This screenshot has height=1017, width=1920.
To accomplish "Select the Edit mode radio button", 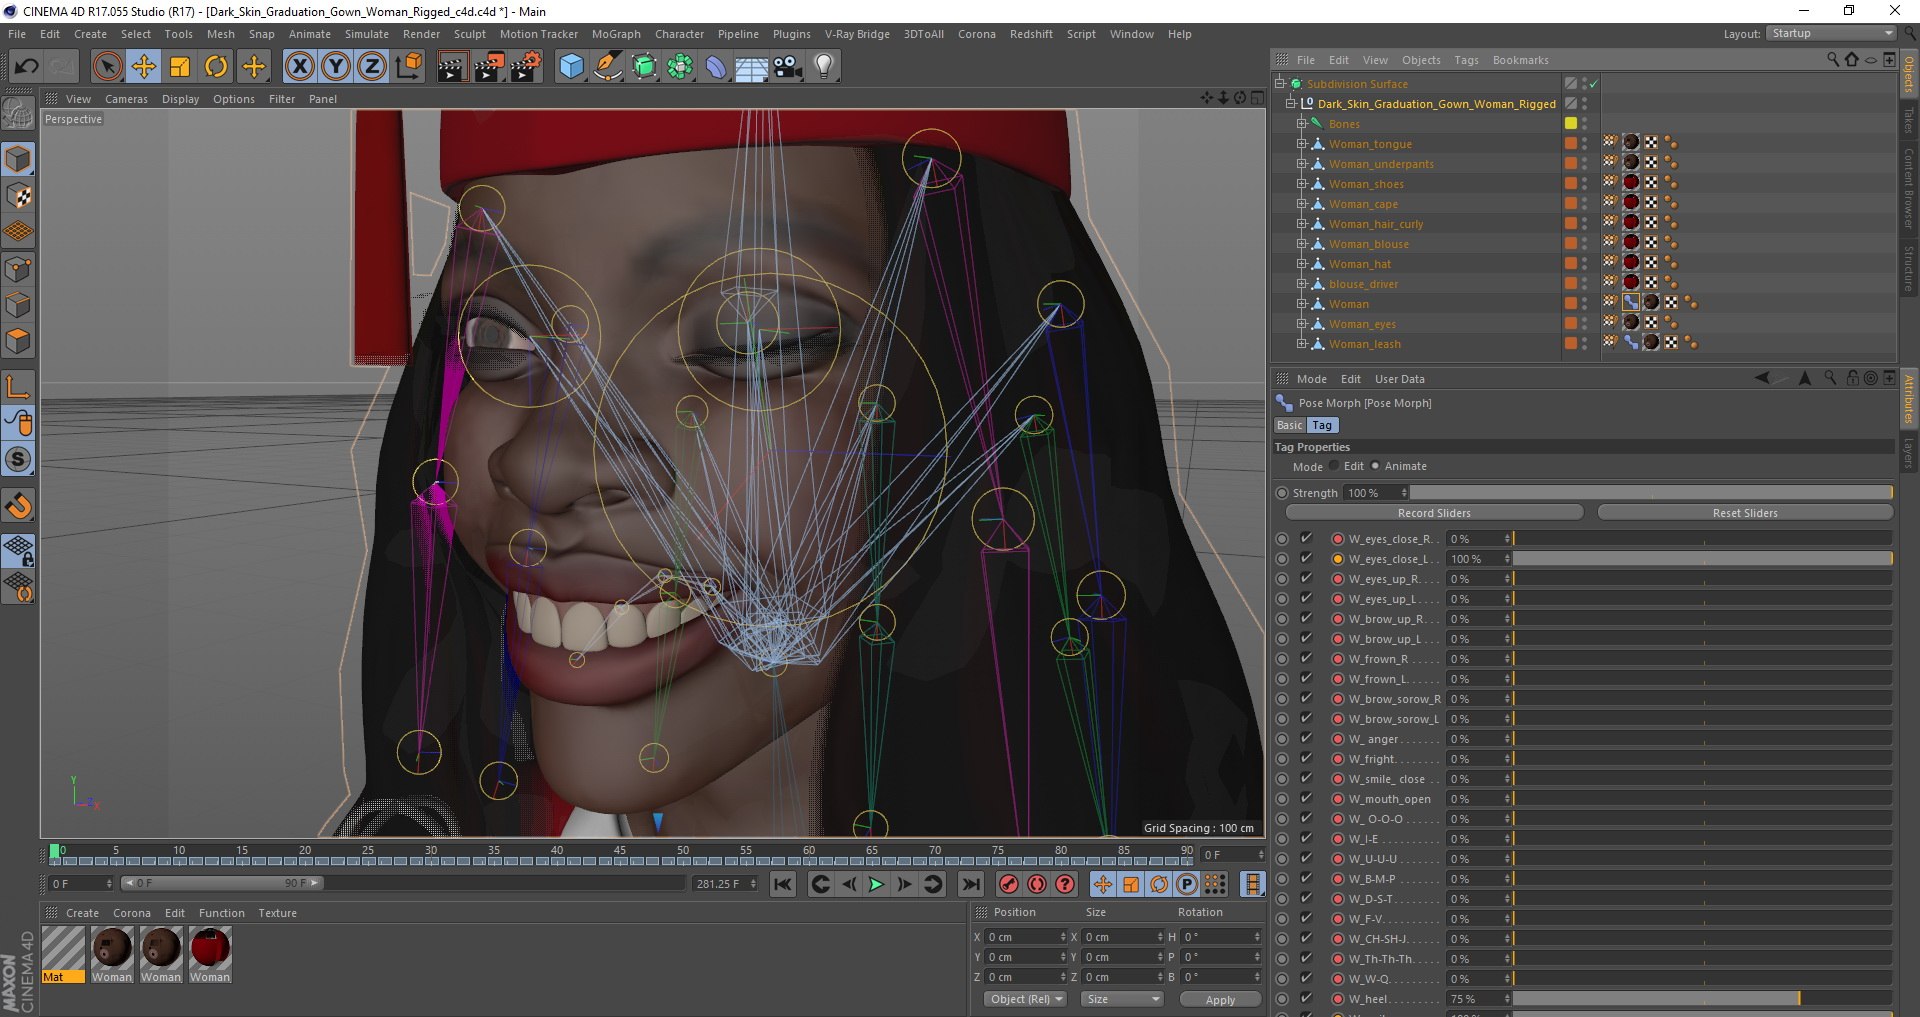I will point(1334,466).
